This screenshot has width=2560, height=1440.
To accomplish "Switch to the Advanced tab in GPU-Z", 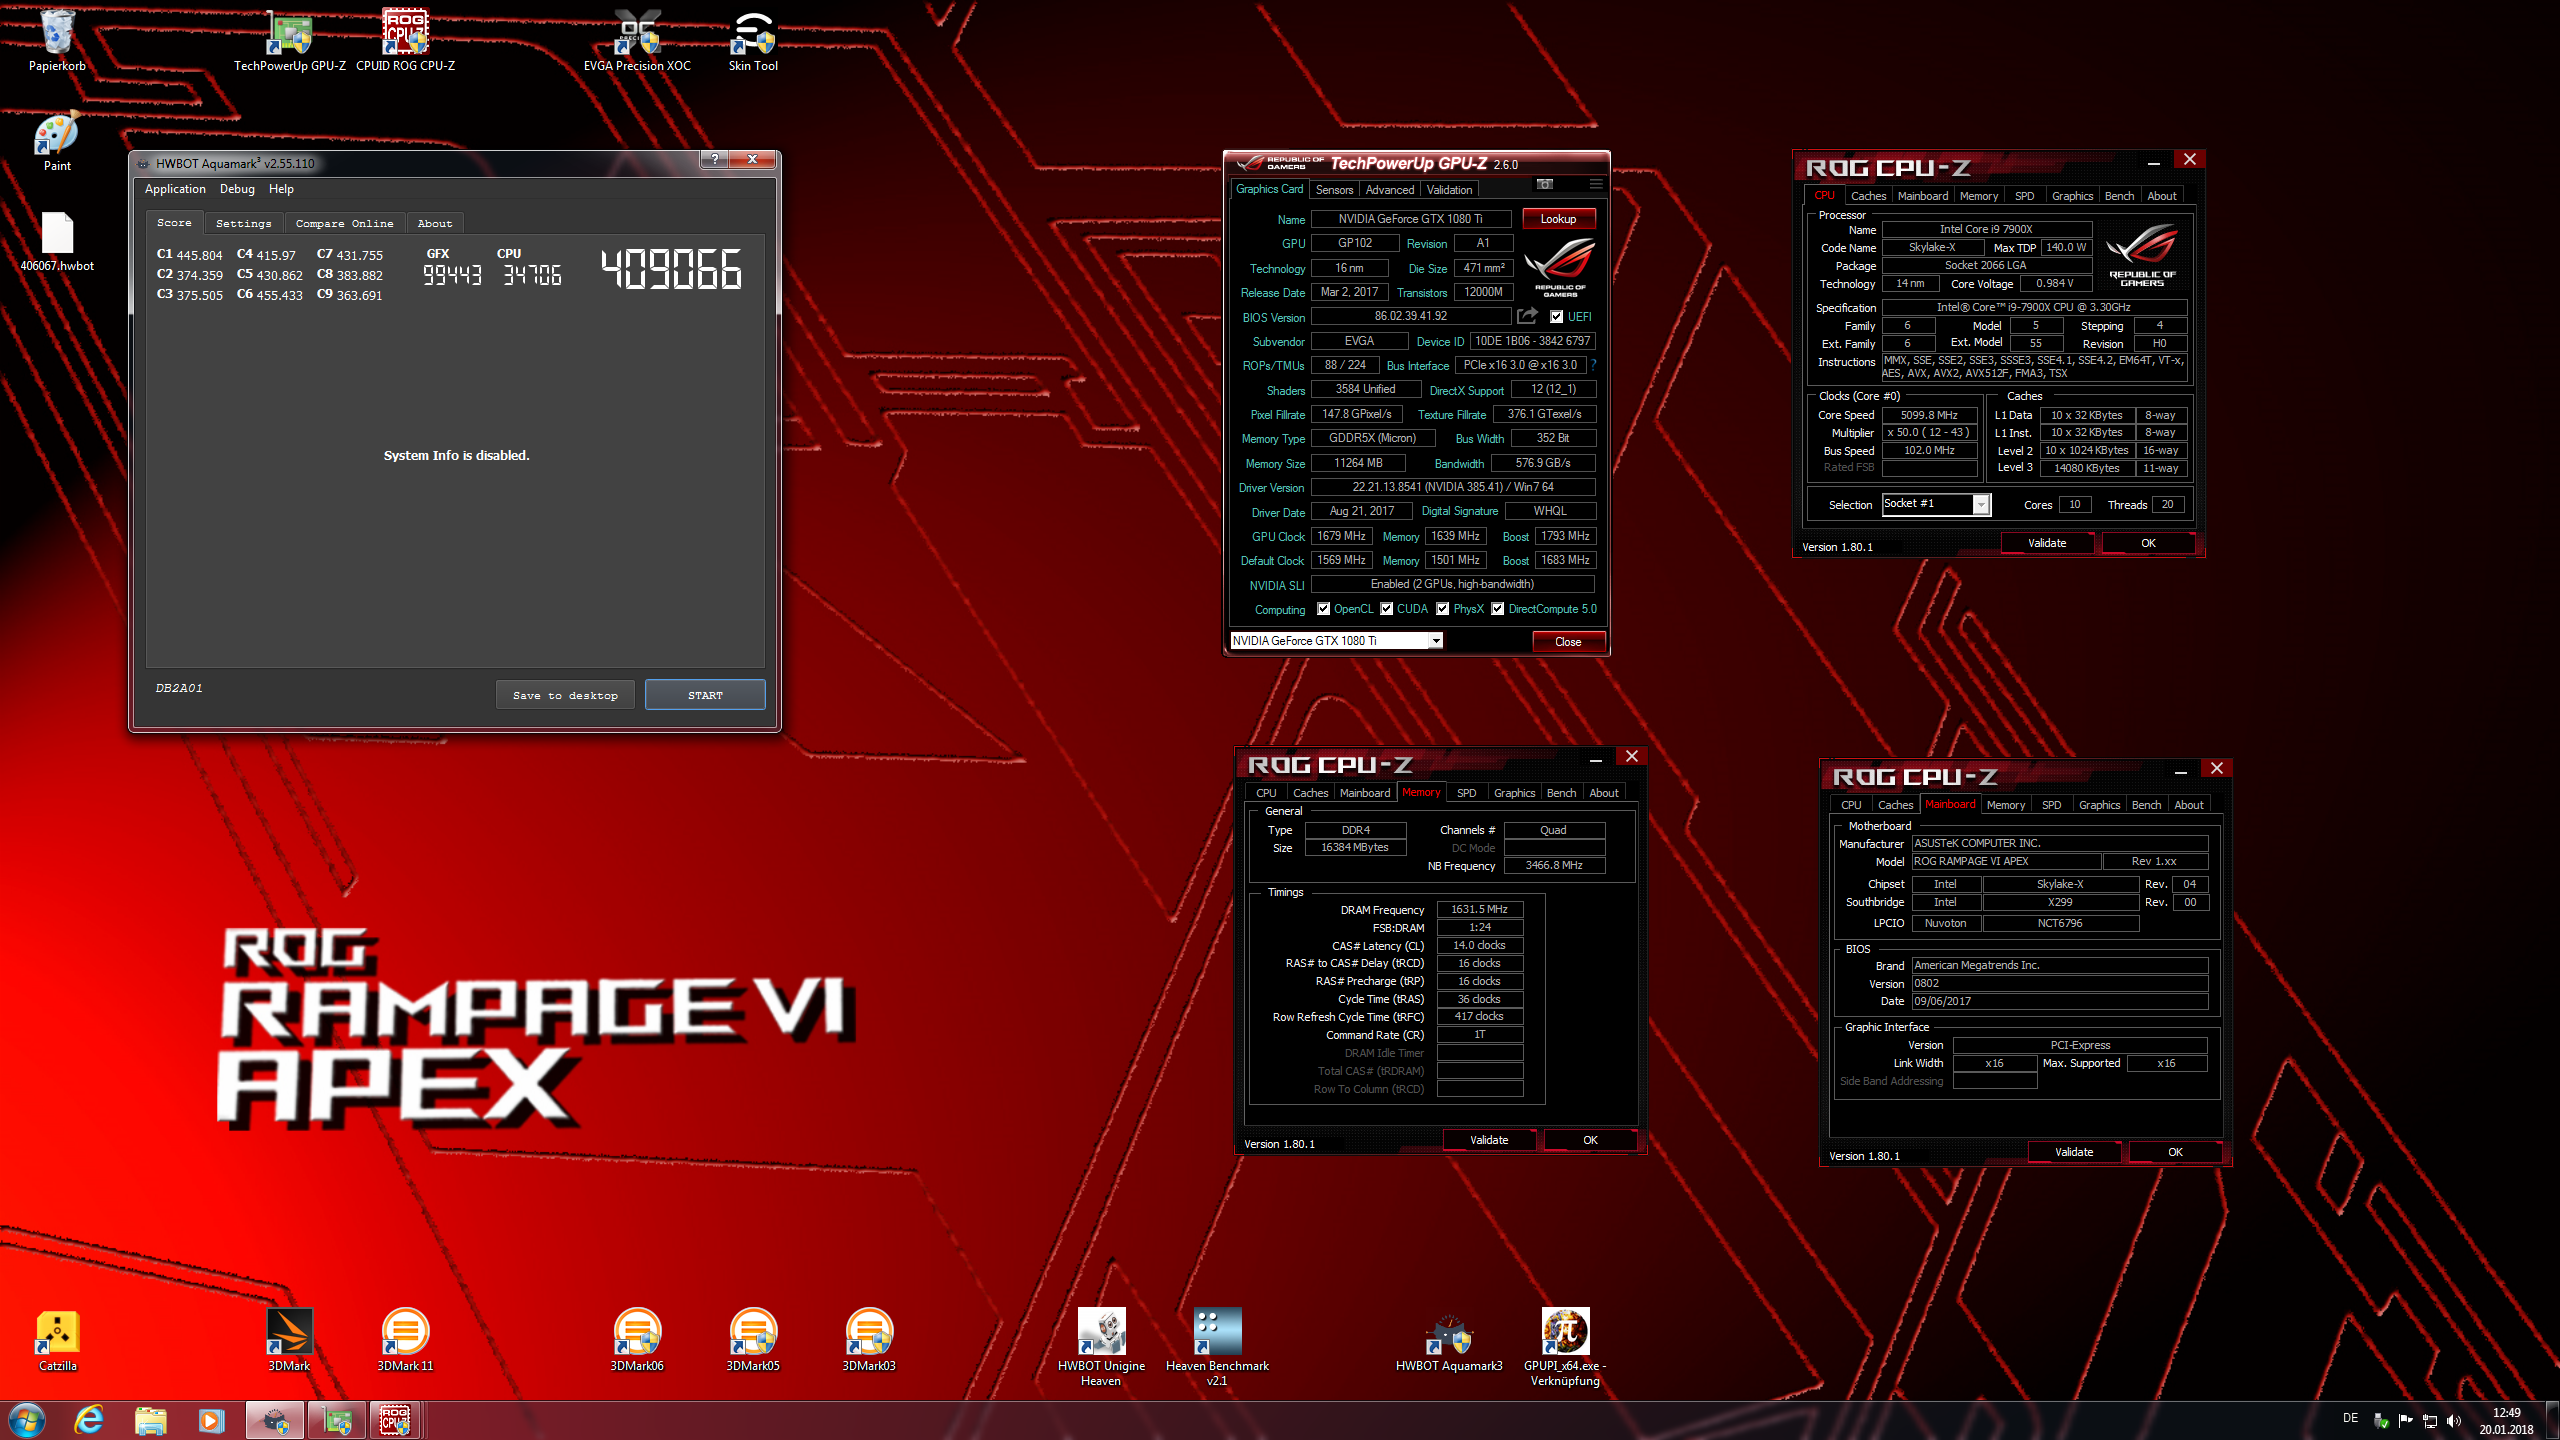I will [x=1390, y=190].
